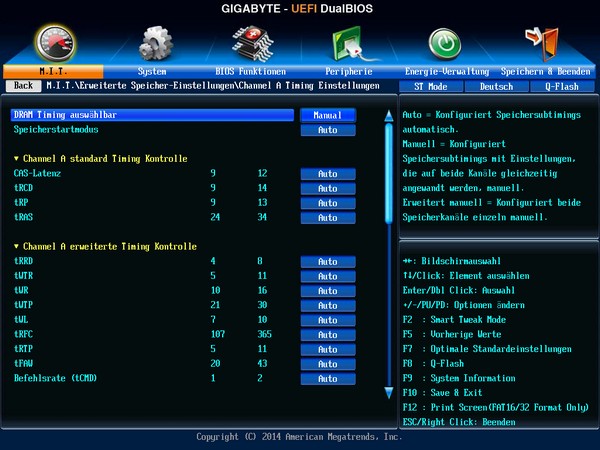Change the tRFC Auto value
The height and width of the screenshot is (450, 600).
coord(328,334)
